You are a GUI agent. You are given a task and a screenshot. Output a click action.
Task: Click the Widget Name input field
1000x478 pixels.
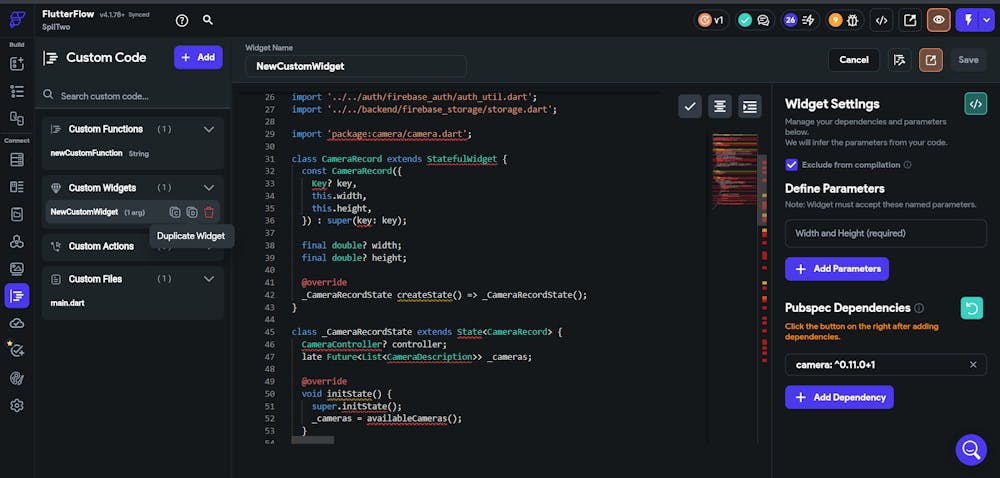click(355, 66)
